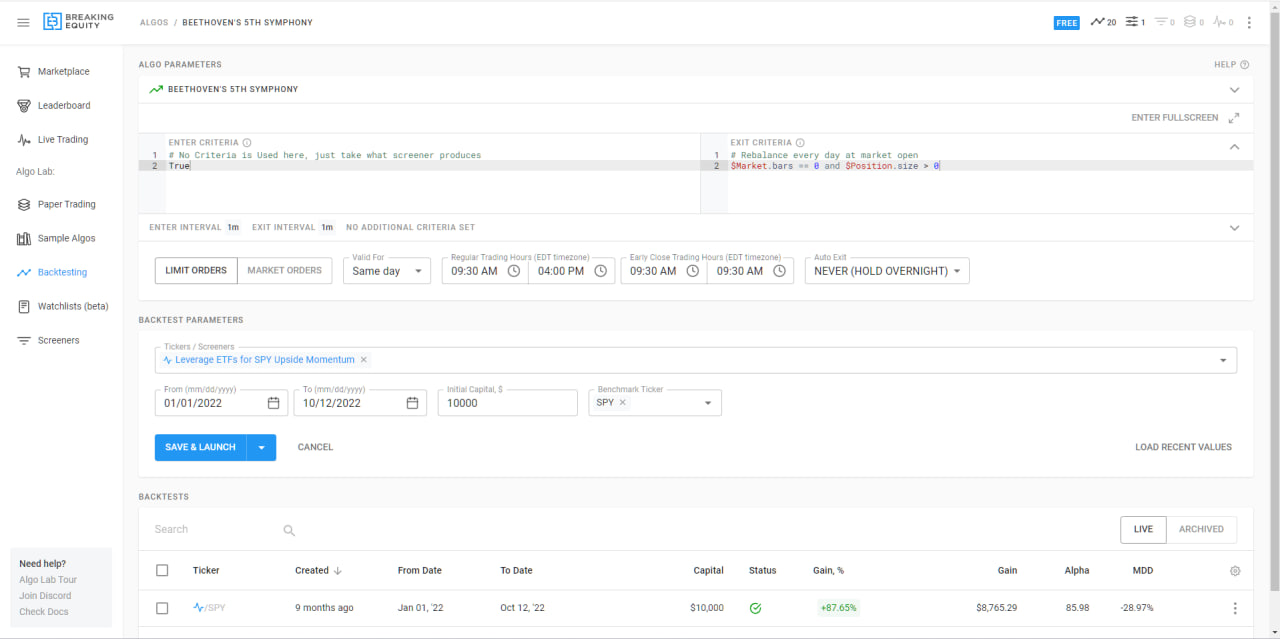The height and width of the screenshot is (639, 1280).
Task: Switch order type to Market Orders
Action: tap(285, 271)
